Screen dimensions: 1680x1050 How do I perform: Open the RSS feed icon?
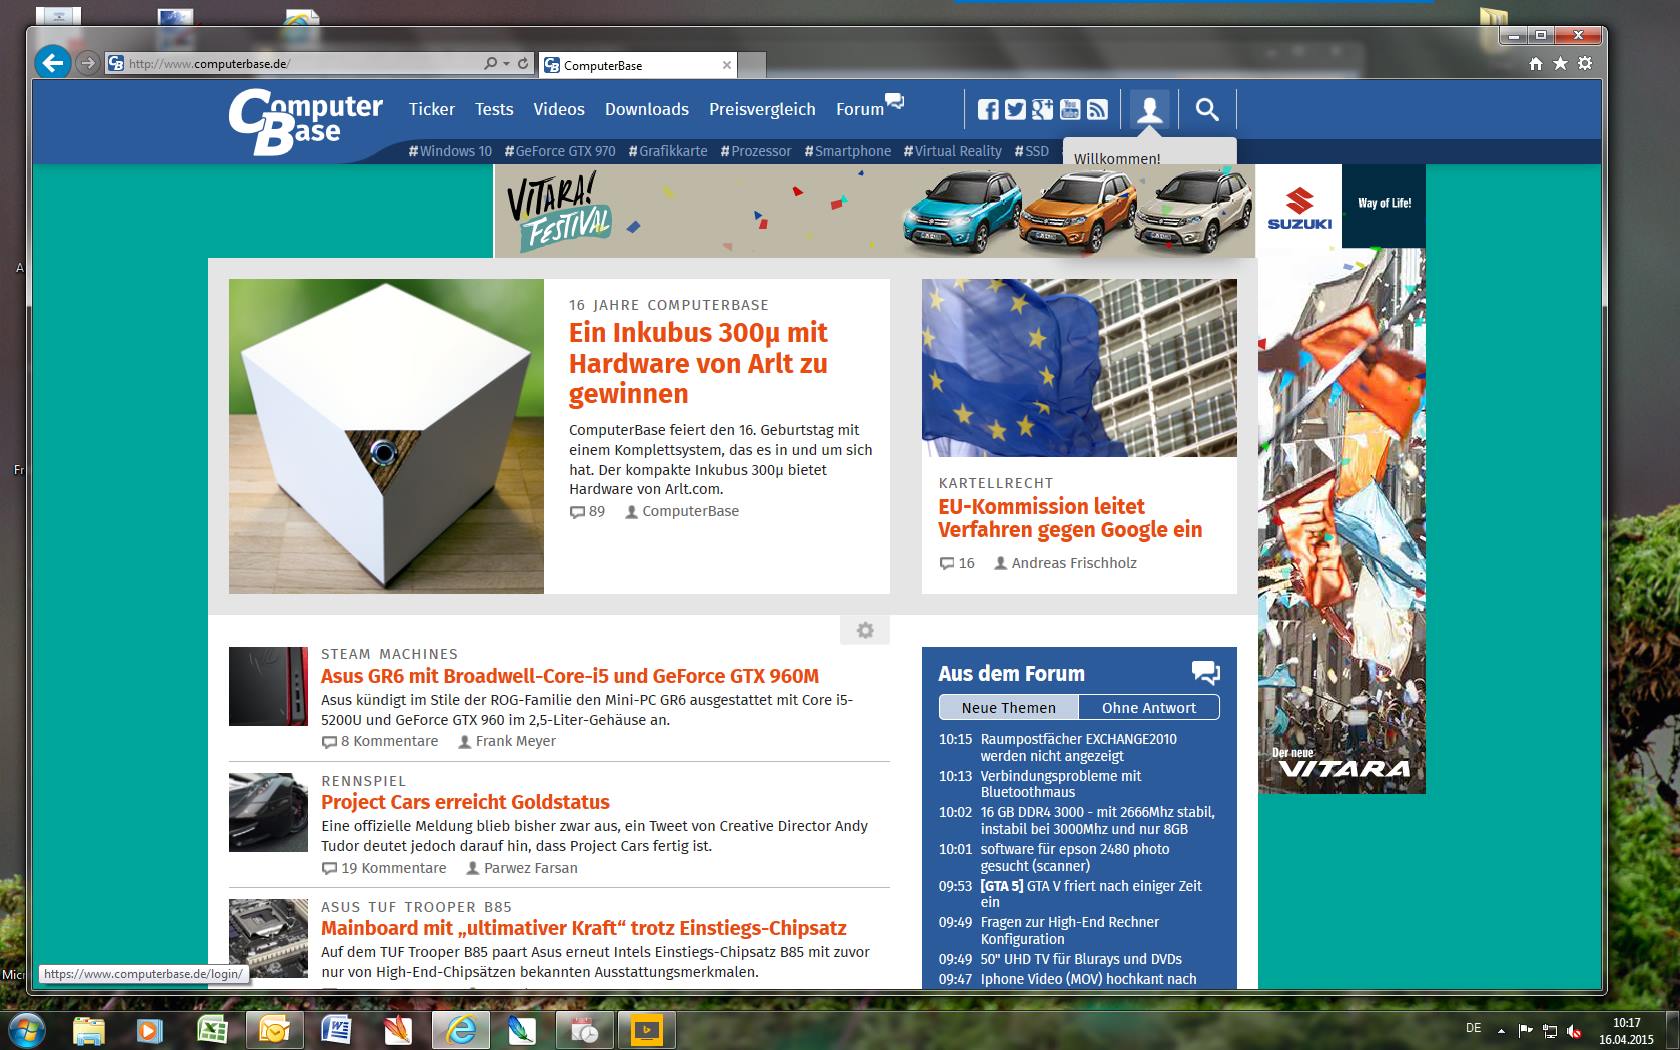pyautogui.click(x=1097, y=109)
